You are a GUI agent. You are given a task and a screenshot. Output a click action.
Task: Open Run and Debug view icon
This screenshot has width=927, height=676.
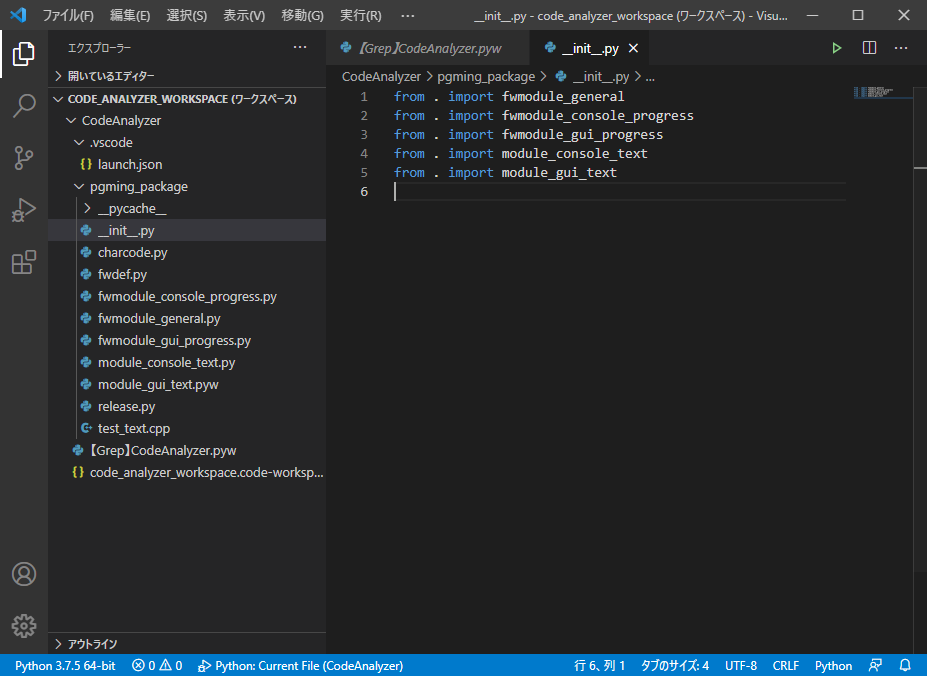pos(24,210)
